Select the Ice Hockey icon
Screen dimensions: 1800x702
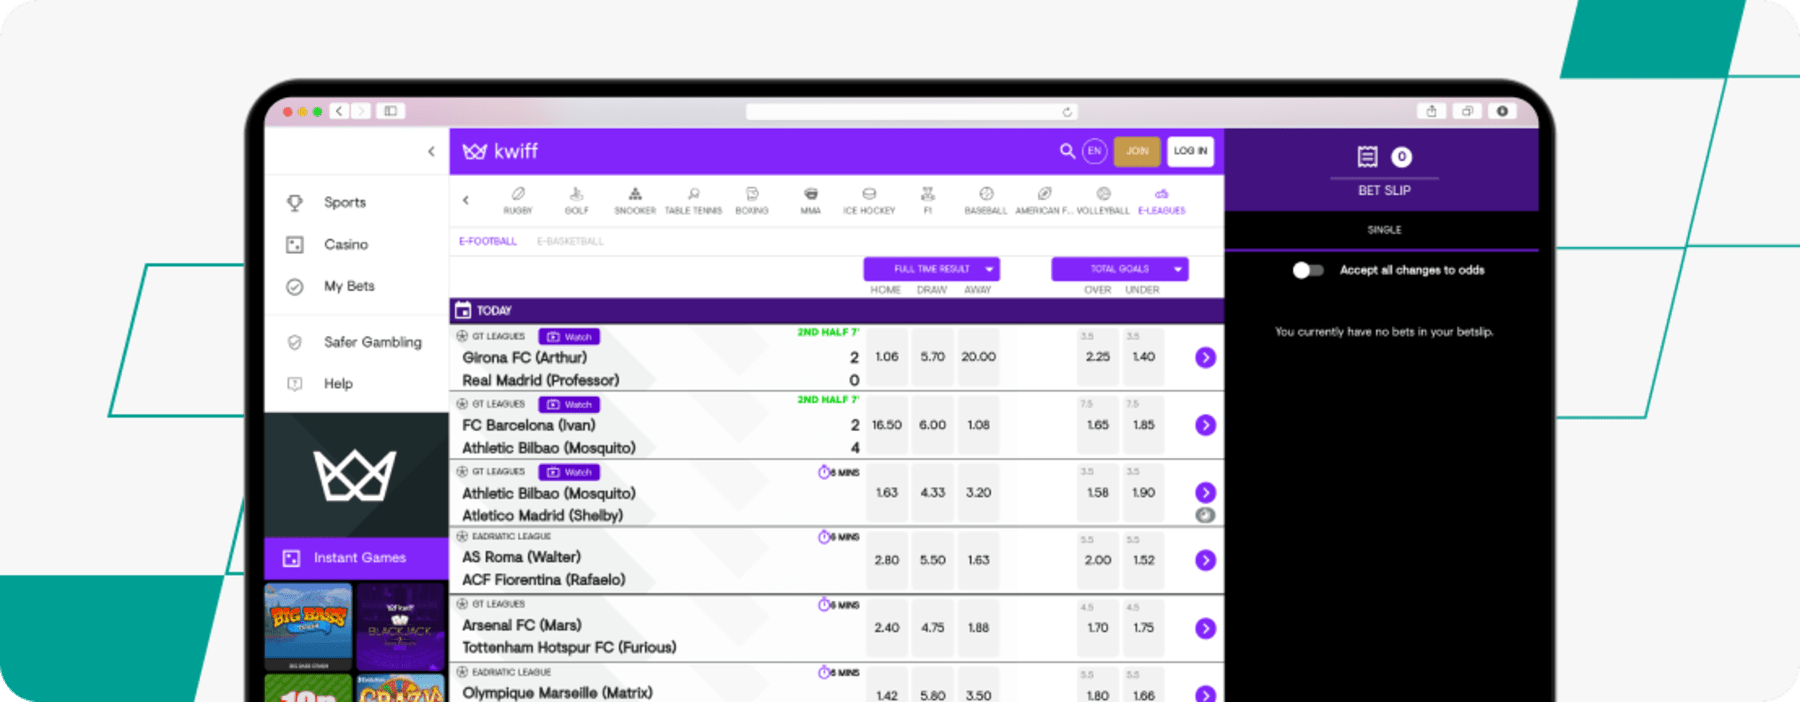coord(869,200)
